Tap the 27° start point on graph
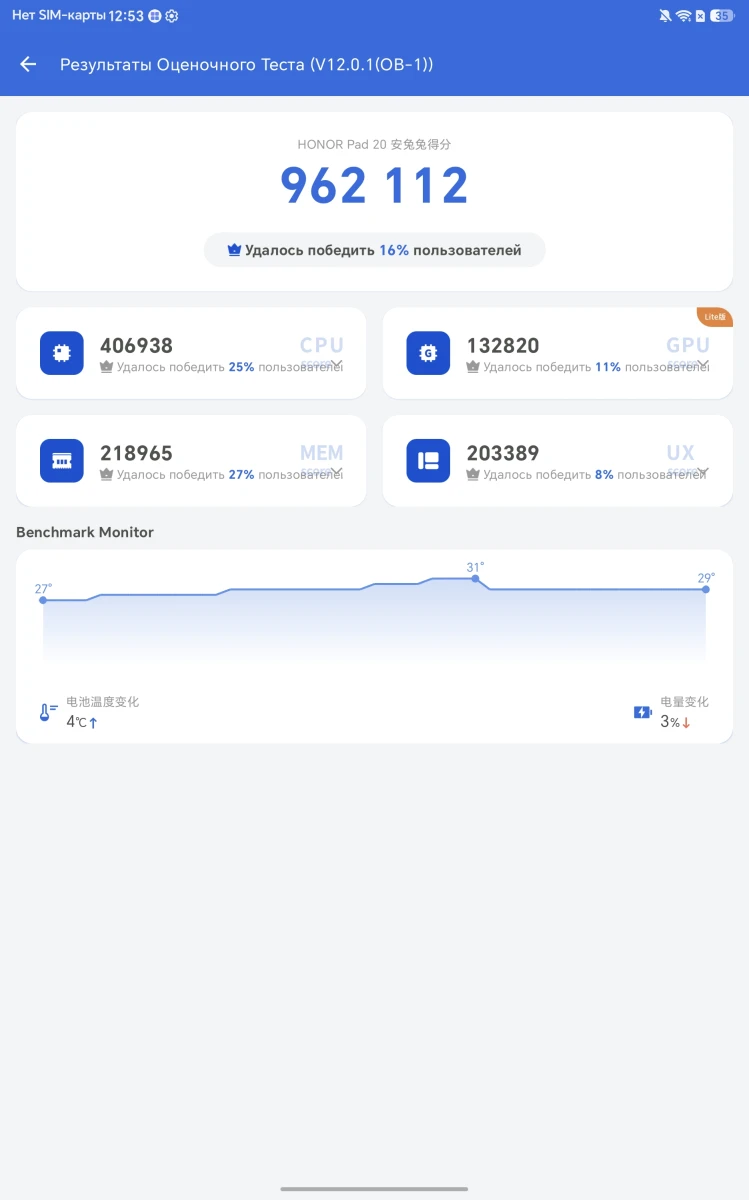This screenshot has width=749, height=1200. [x=43, y=600]
